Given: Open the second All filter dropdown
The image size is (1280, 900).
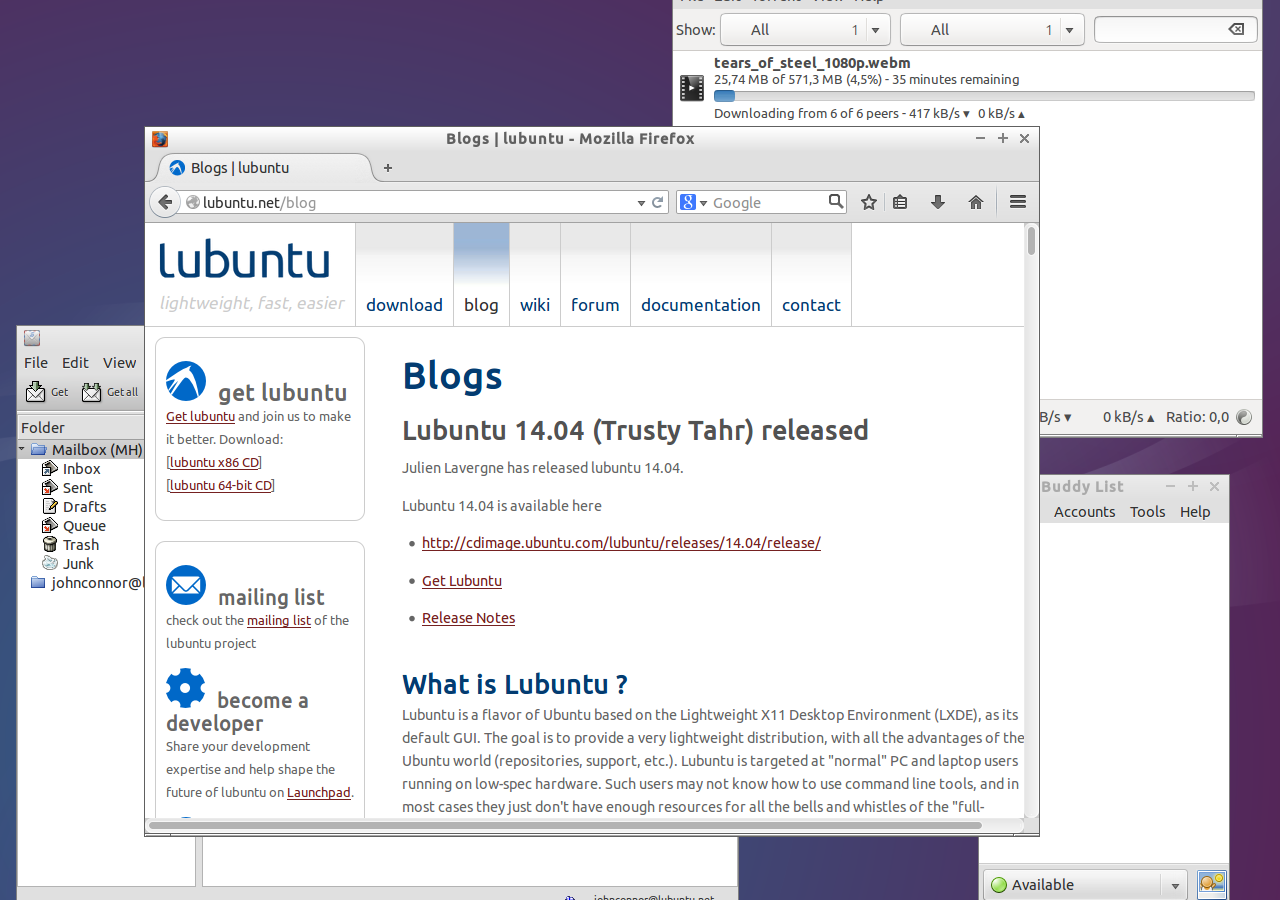Looking at the screenshot, I should [992, 30].
